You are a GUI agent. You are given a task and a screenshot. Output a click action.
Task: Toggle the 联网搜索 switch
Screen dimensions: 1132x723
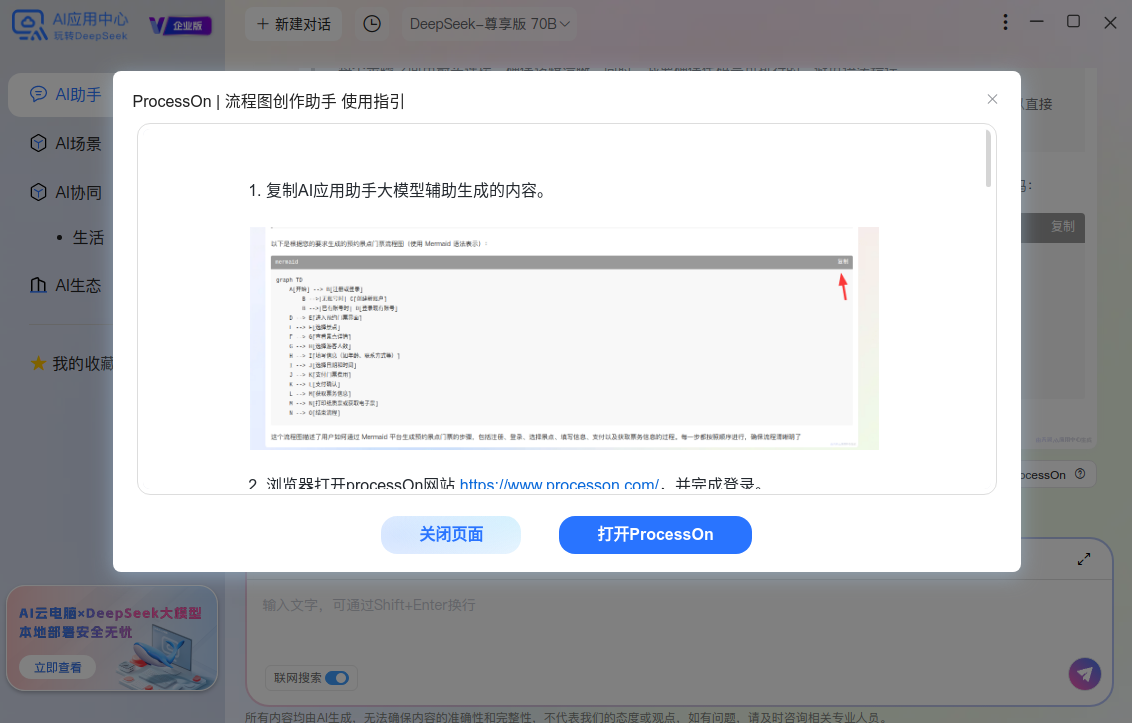tap(336, 677)
